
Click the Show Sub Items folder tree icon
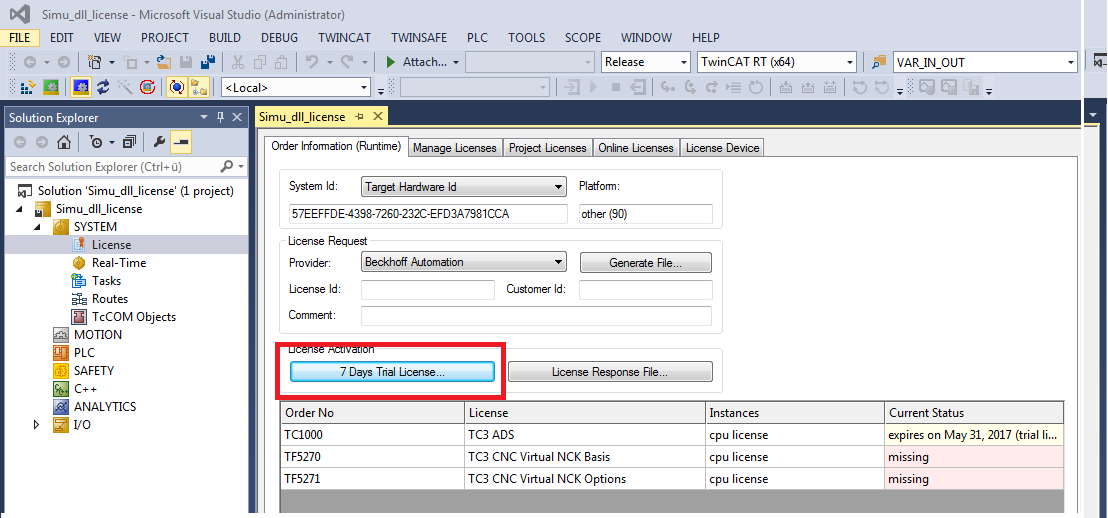199,88
